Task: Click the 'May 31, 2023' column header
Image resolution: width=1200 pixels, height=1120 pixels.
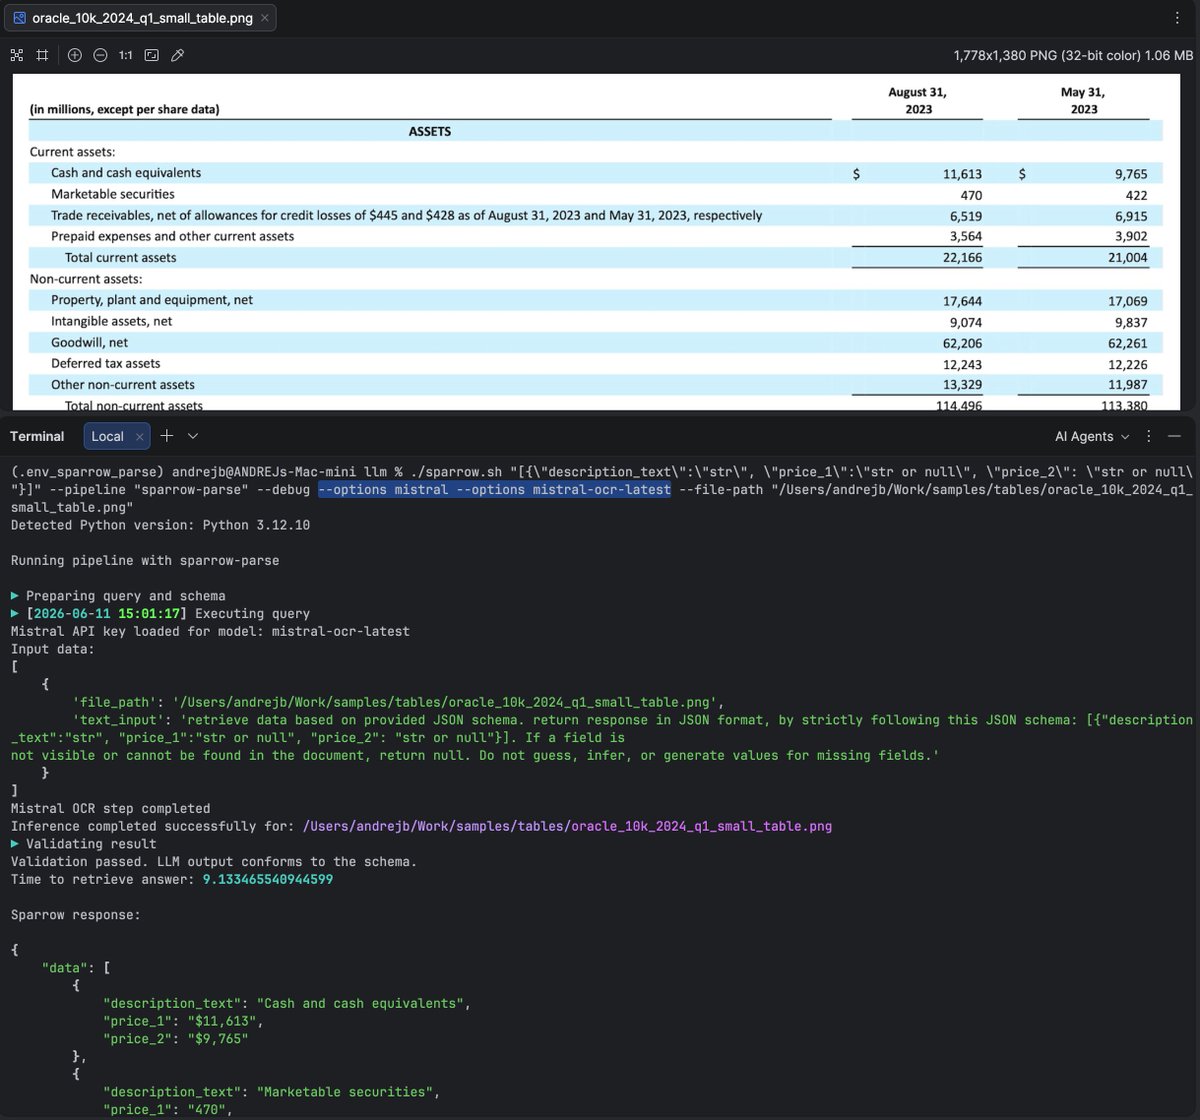Action: [x=1084, y=100]
